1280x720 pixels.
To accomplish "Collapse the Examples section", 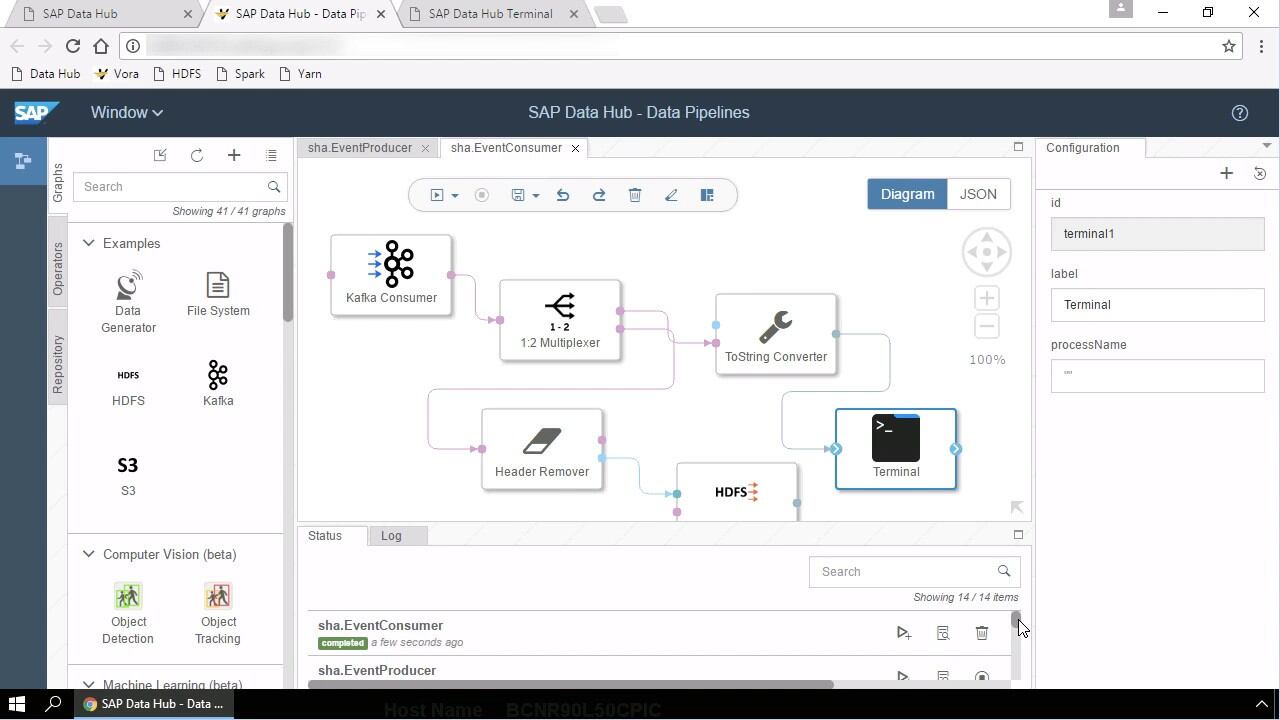I will tap(88, 243).
